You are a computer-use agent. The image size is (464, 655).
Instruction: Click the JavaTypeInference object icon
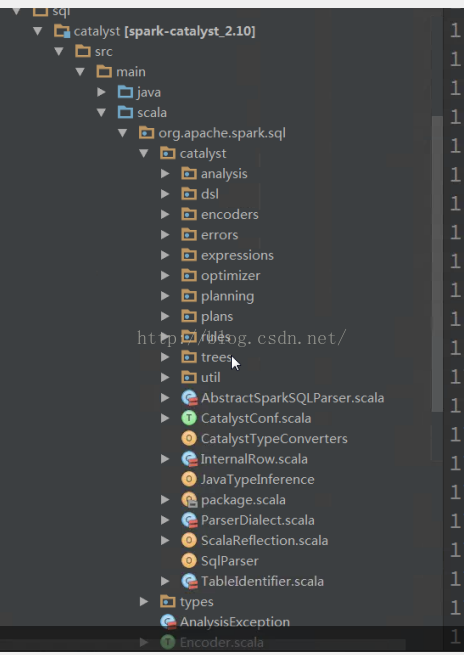[189, 479]
